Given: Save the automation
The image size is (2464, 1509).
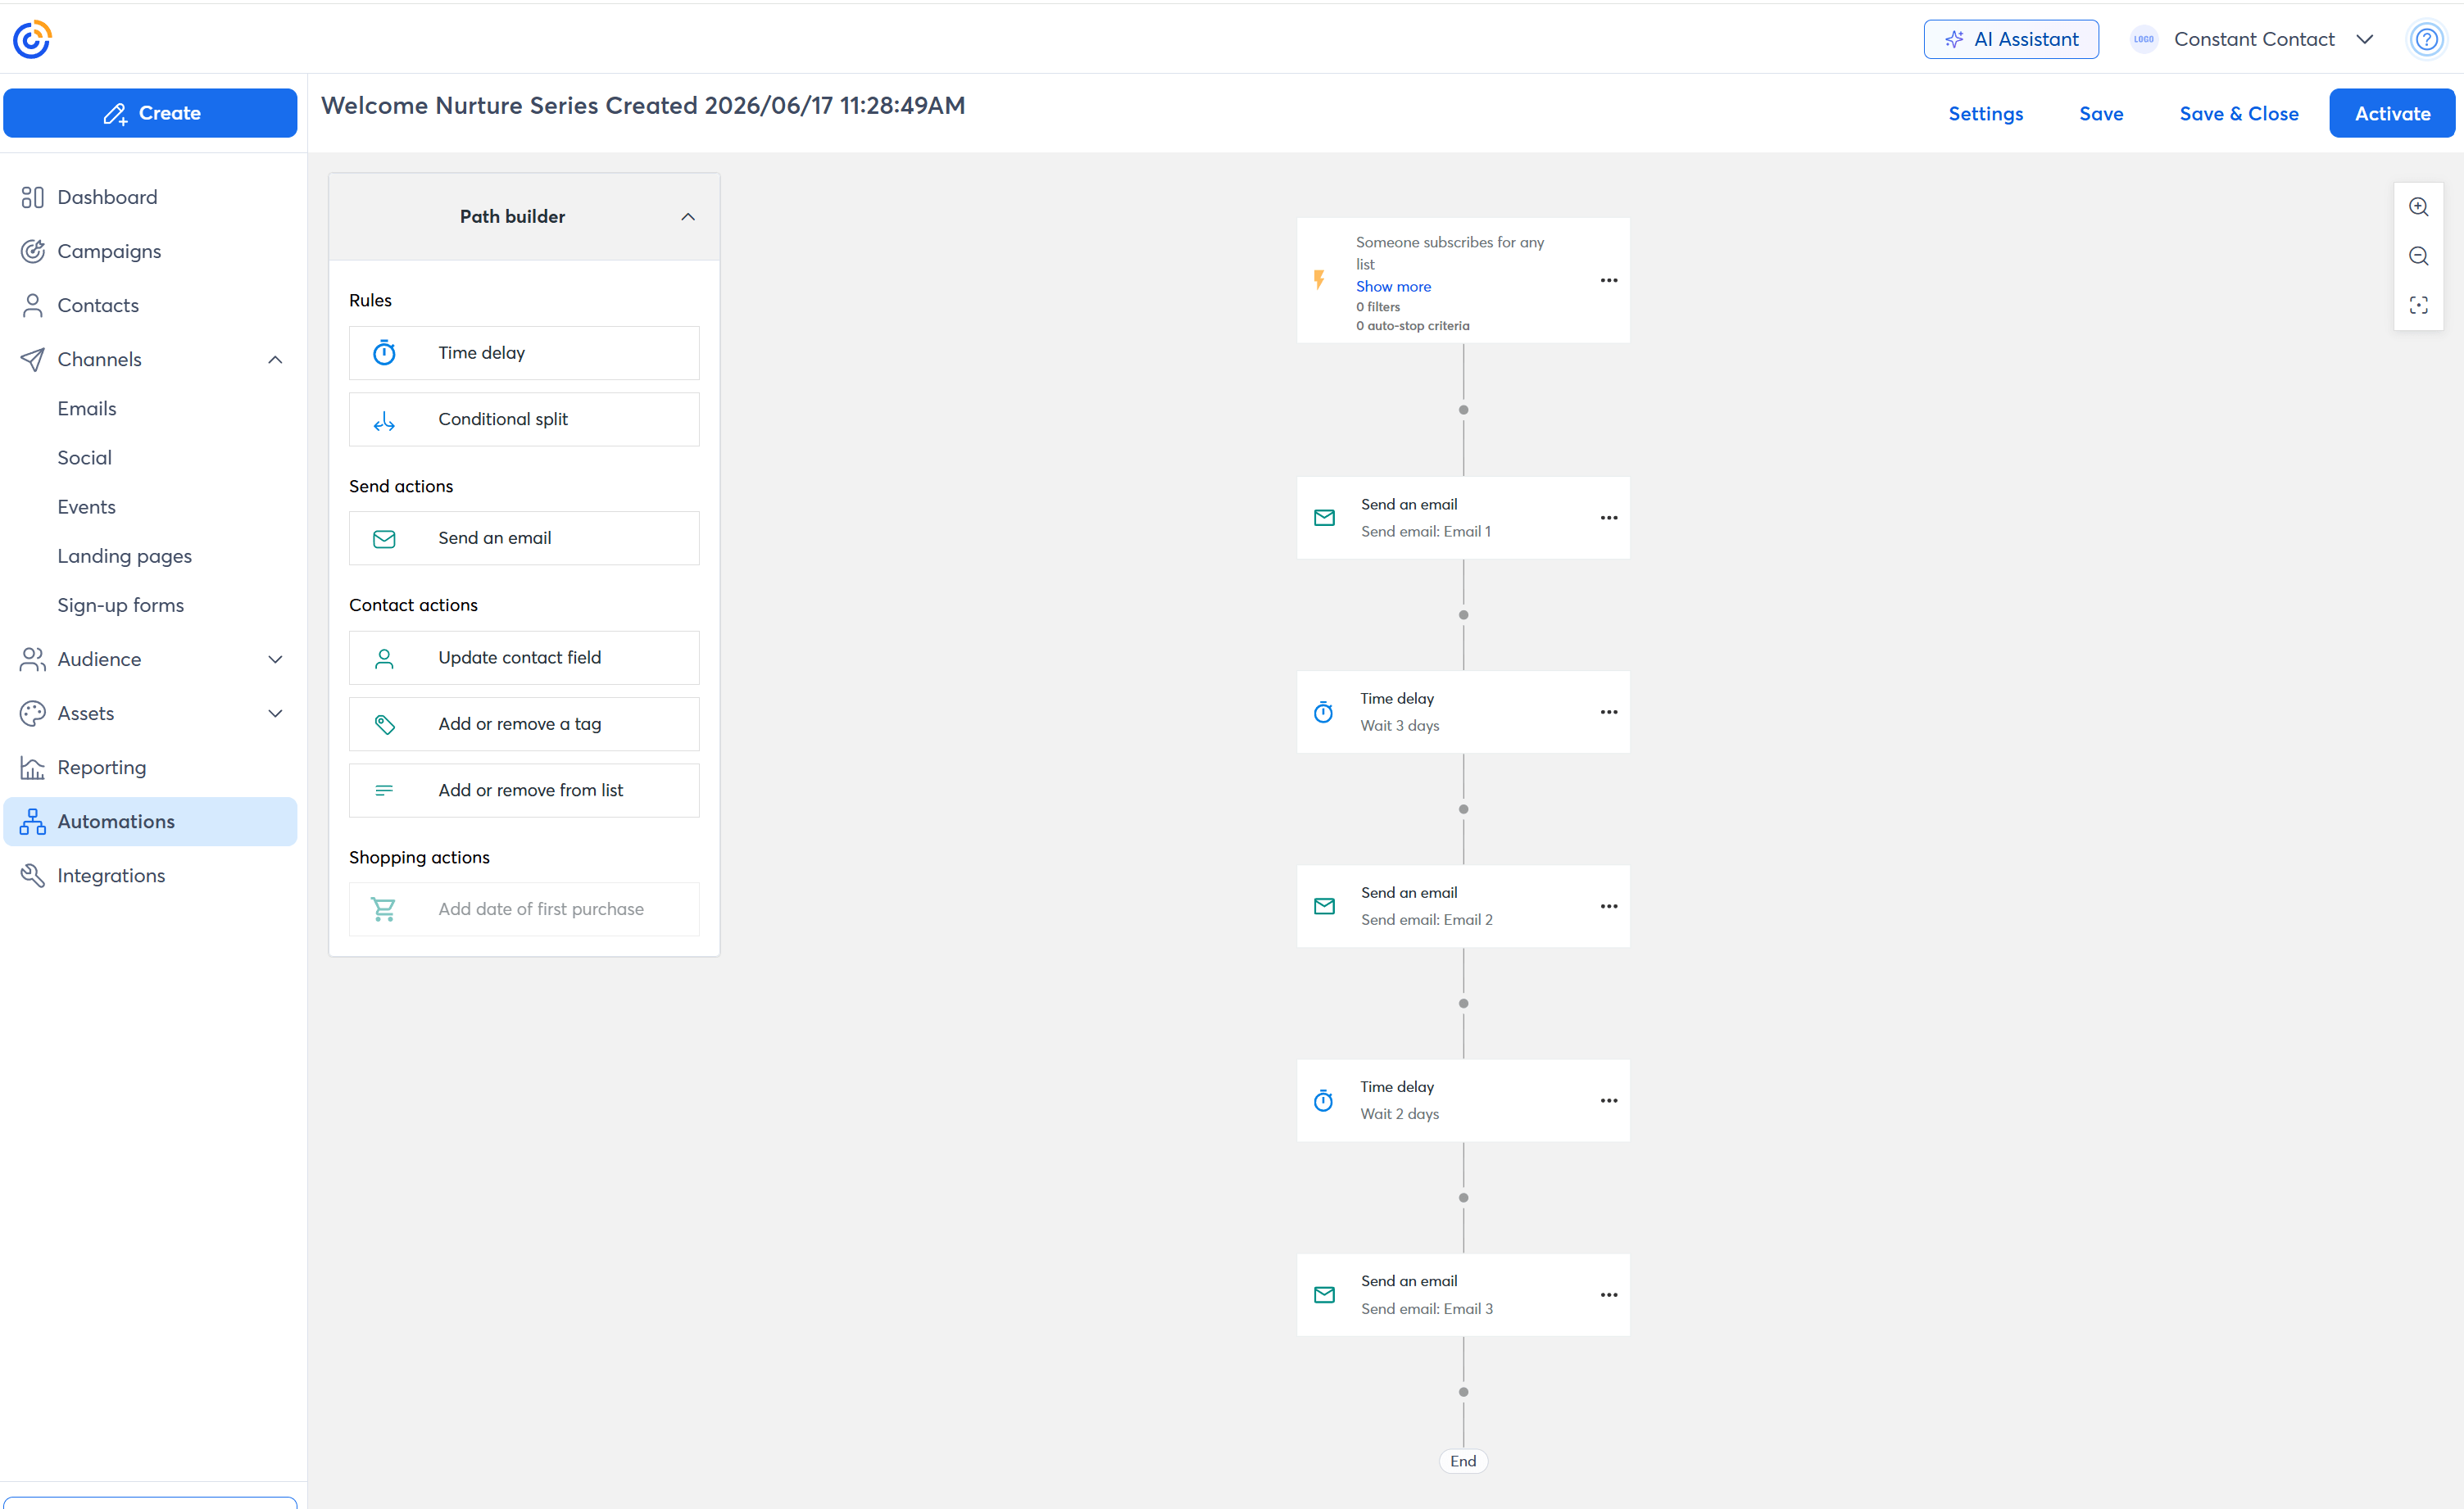Looking at the screenshot, I should [x=2101, y=114].
